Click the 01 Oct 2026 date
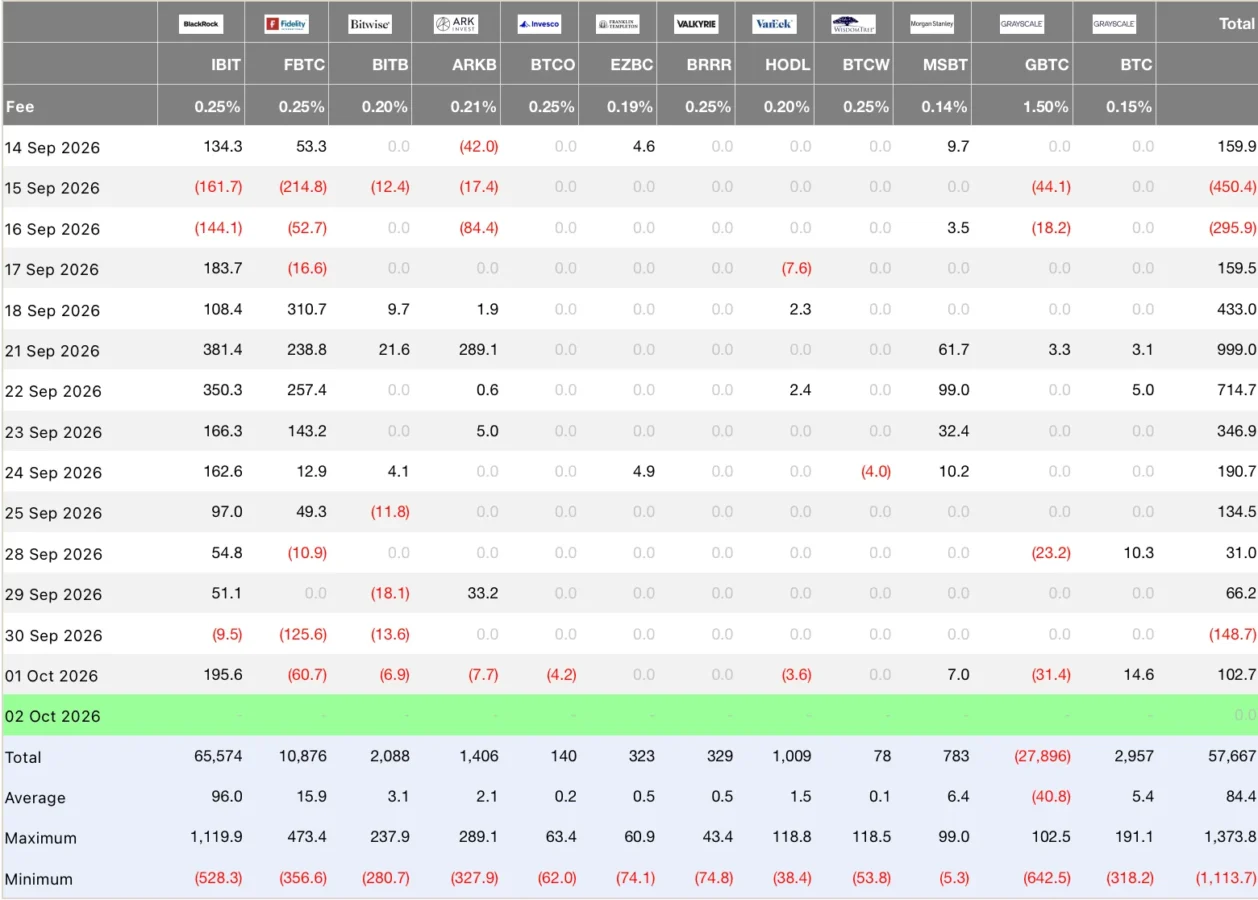The height and width of the screenshot is (900, 1258). point(51,676)
